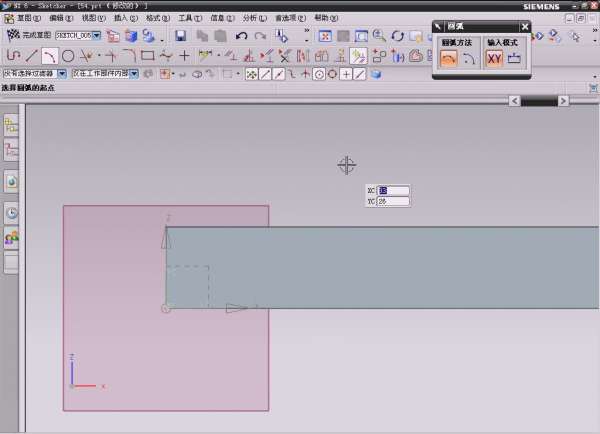
Task: Click the Undo arrow icon
Action: [x=241, y=35]
